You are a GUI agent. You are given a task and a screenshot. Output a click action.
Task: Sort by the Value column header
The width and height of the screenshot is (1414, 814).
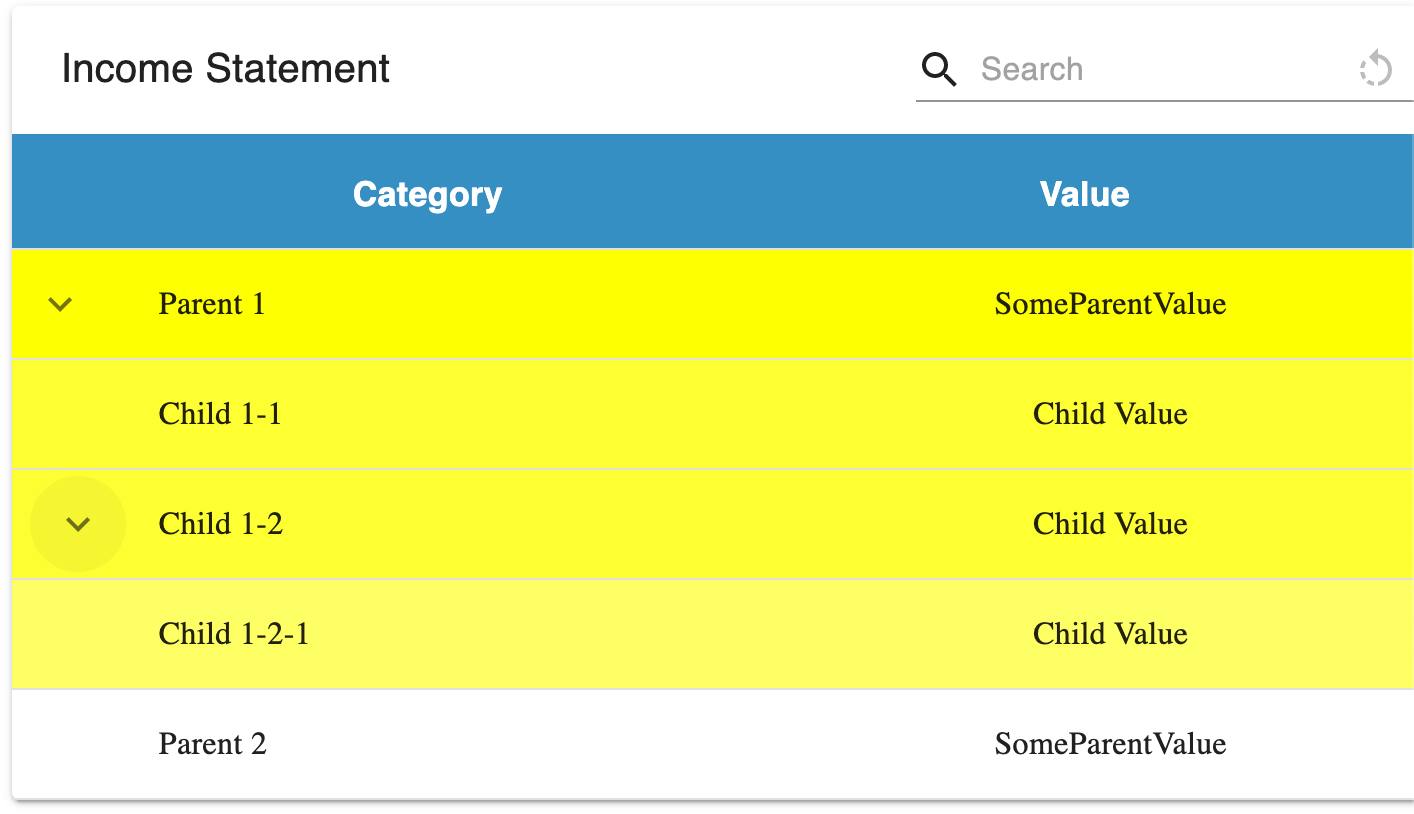coord(1084,194)
